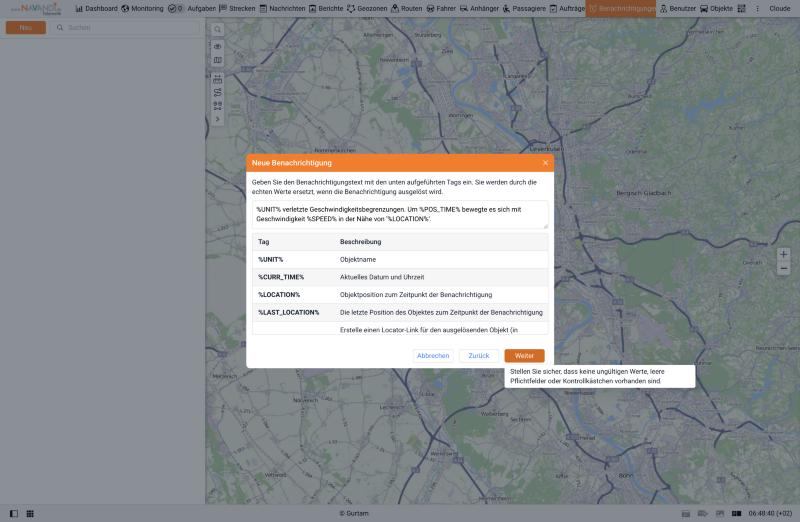Select the %LOCATION% tag row
800x522 pixels.
(400, 294)
